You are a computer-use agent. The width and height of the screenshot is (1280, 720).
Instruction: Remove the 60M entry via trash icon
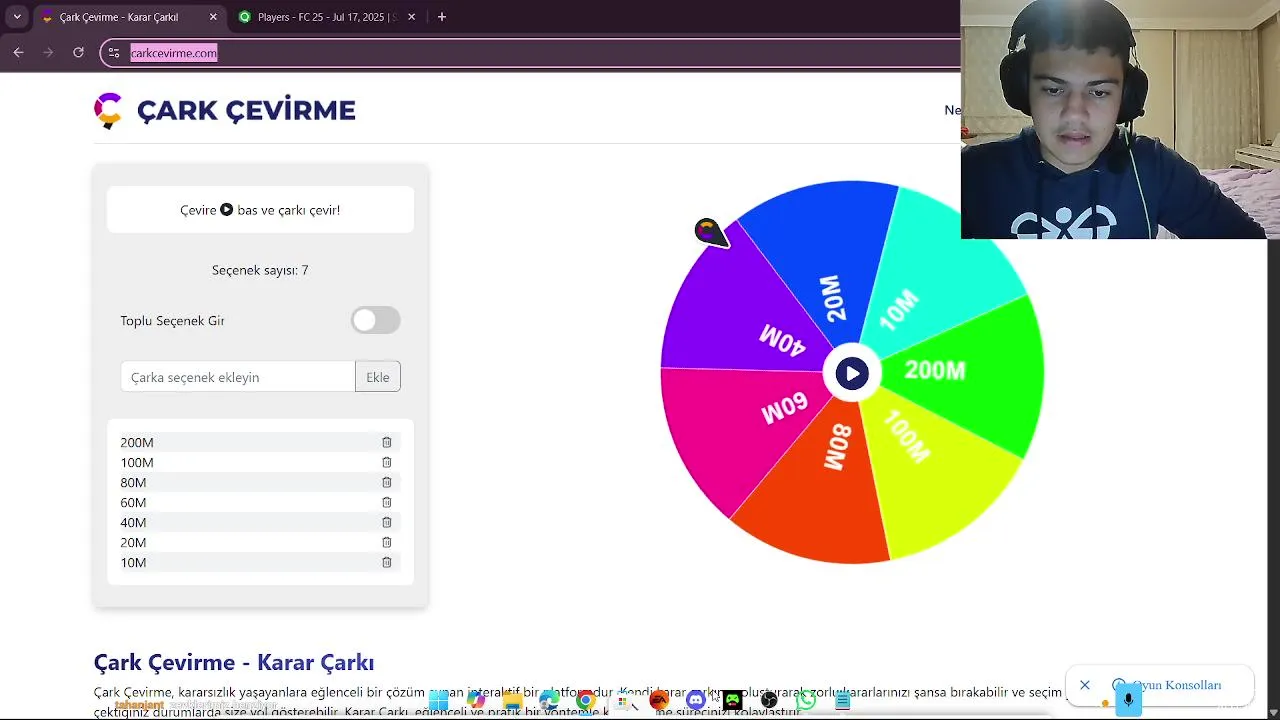[x=386, y=502]
